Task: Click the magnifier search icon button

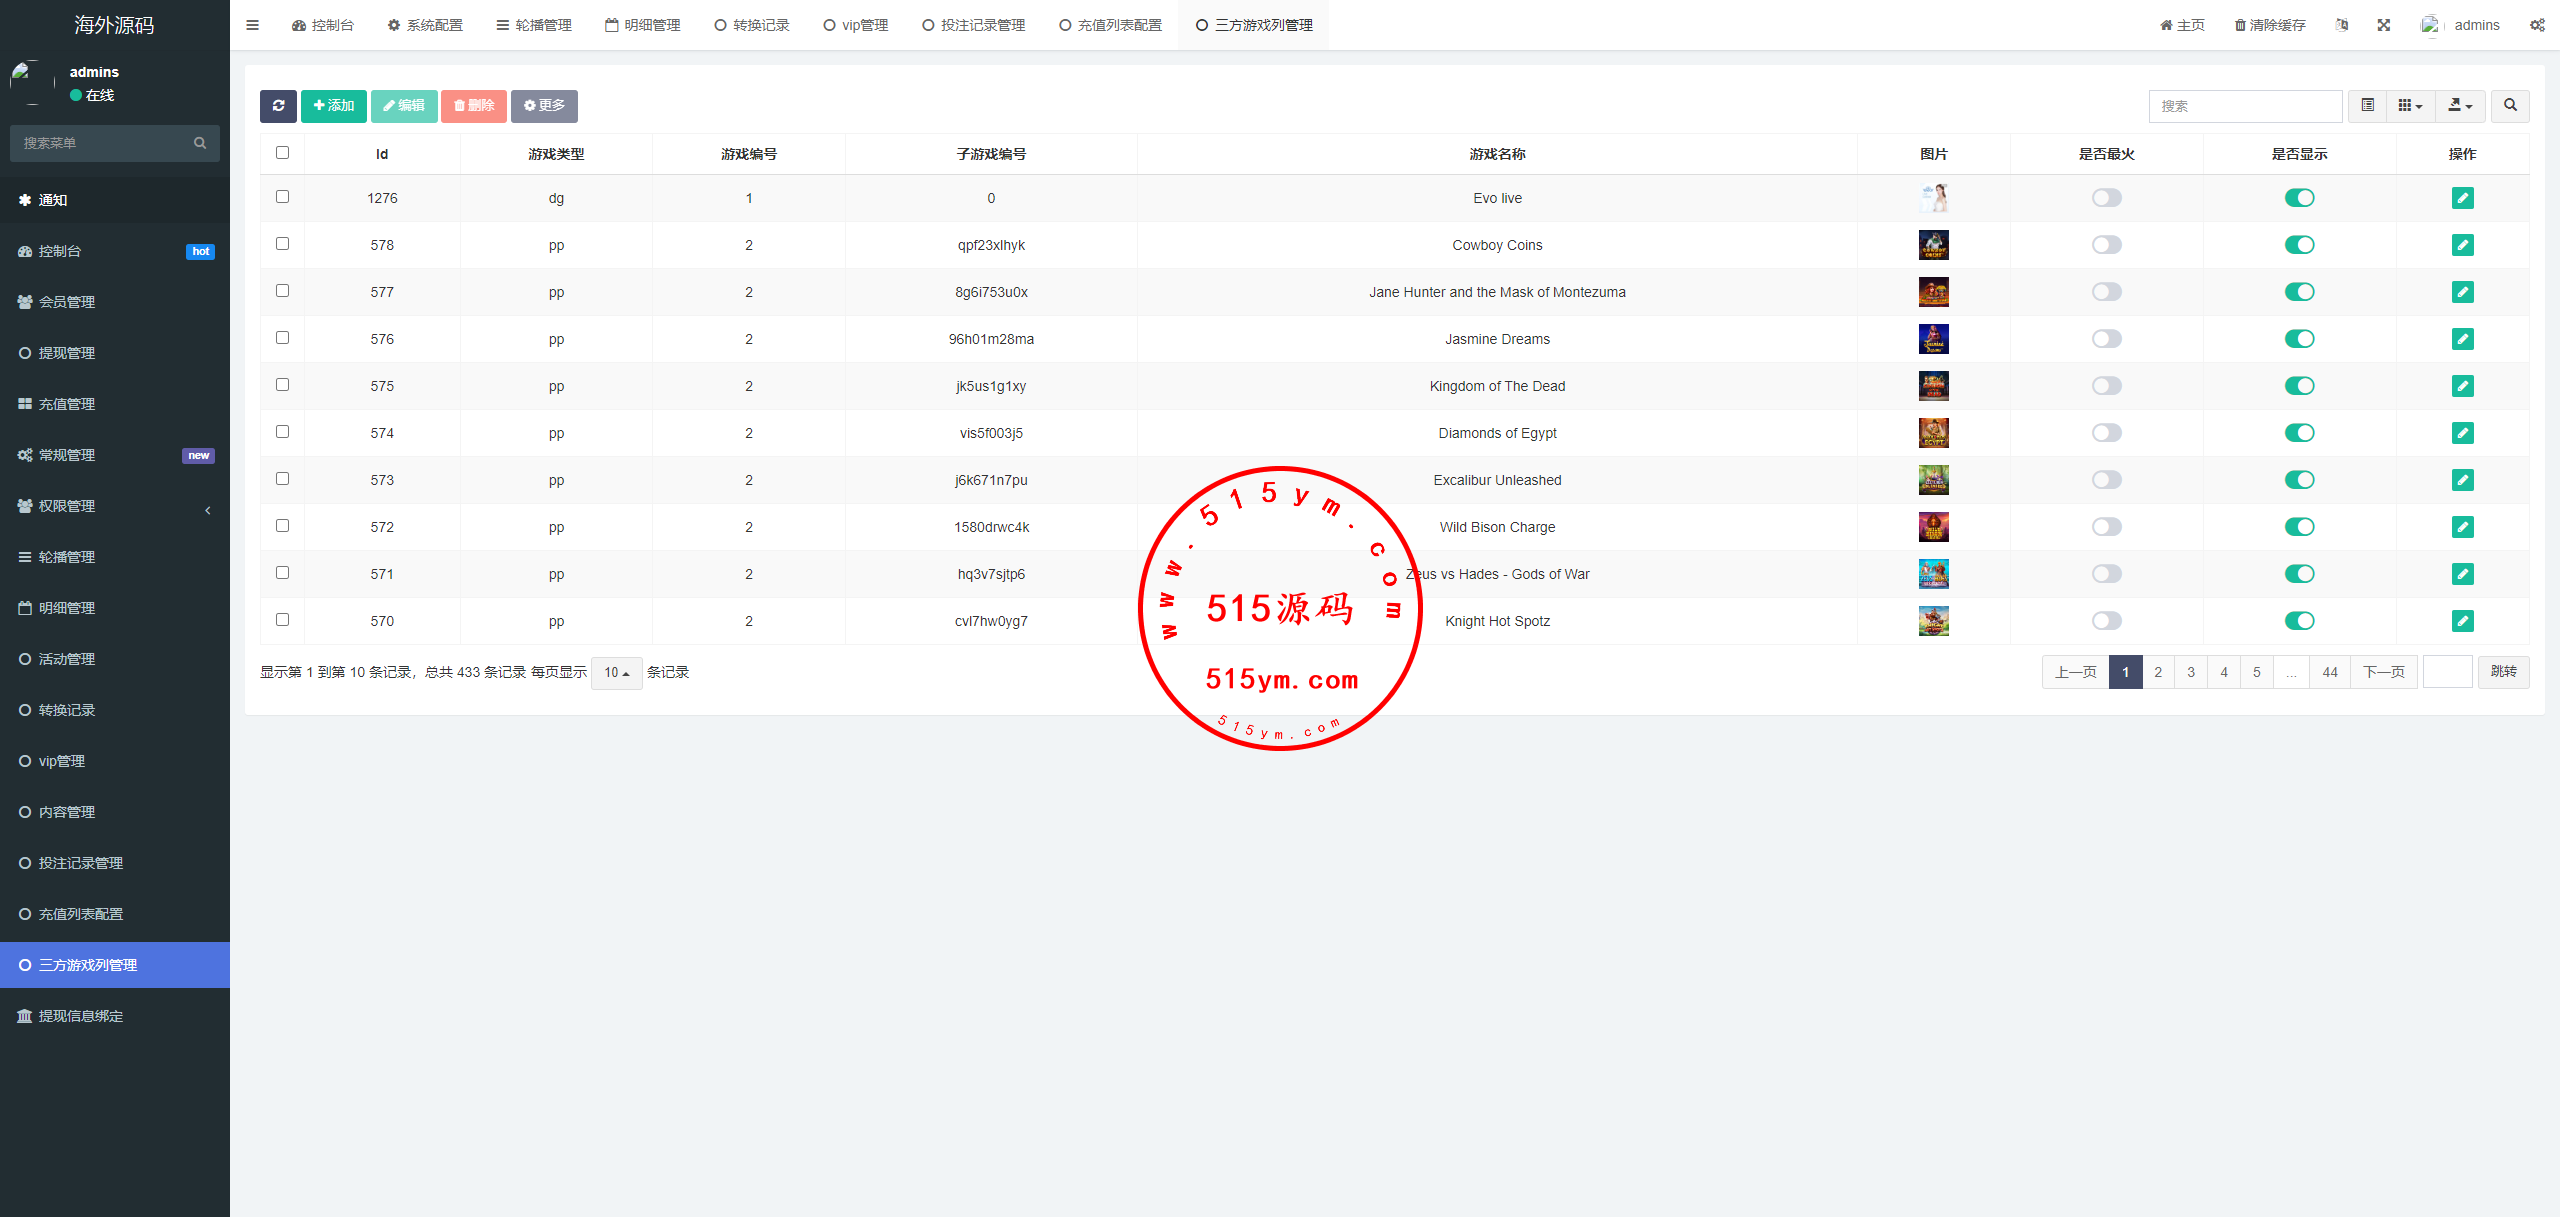Action: (2510, 106)
